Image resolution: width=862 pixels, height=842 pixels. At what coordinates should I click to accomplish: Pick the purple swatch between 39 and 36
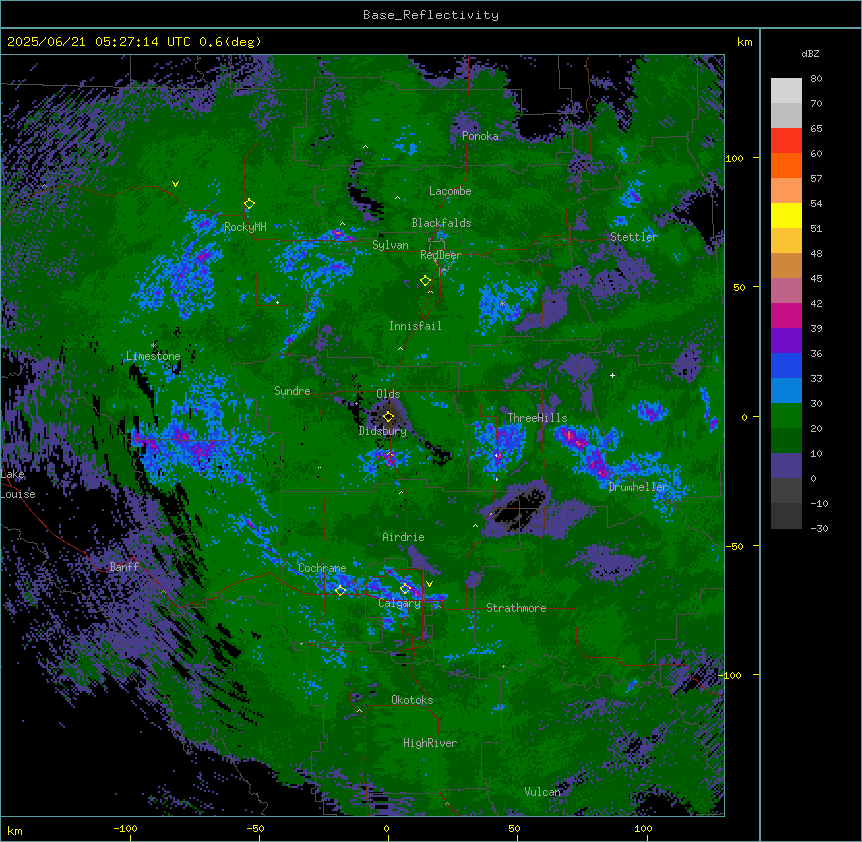tap(786, 341)
